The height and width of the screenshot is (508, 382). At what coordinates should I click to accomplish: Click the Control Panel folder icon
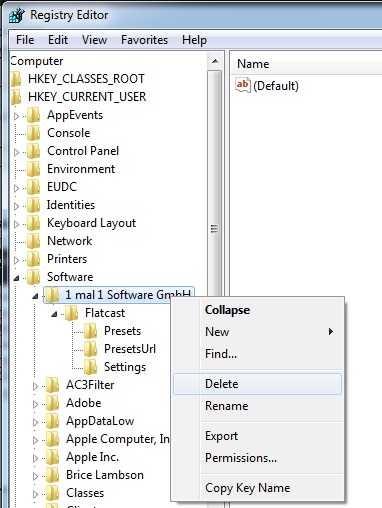click(x=34, y=151)
